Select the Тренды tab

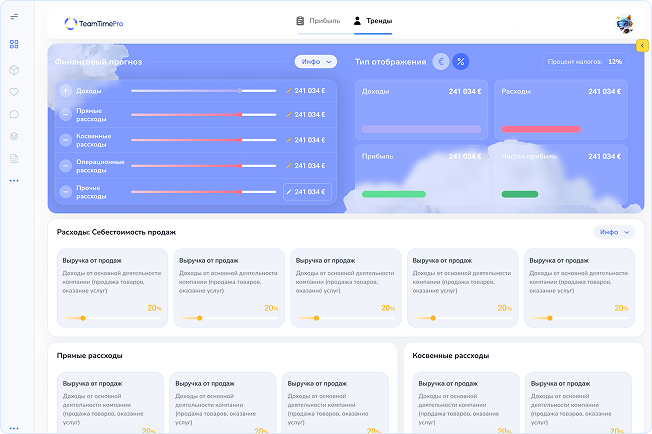pos(372,21)
